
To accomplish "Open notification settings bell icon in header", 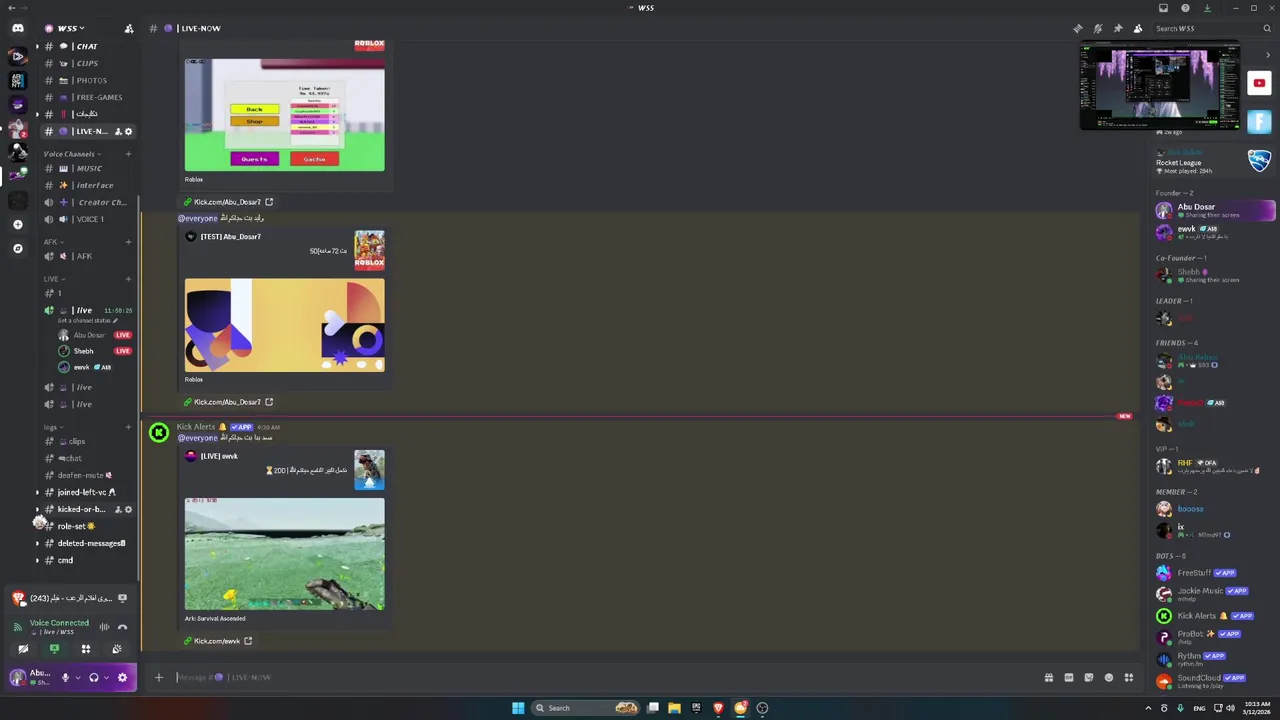I will [1098, 28].
